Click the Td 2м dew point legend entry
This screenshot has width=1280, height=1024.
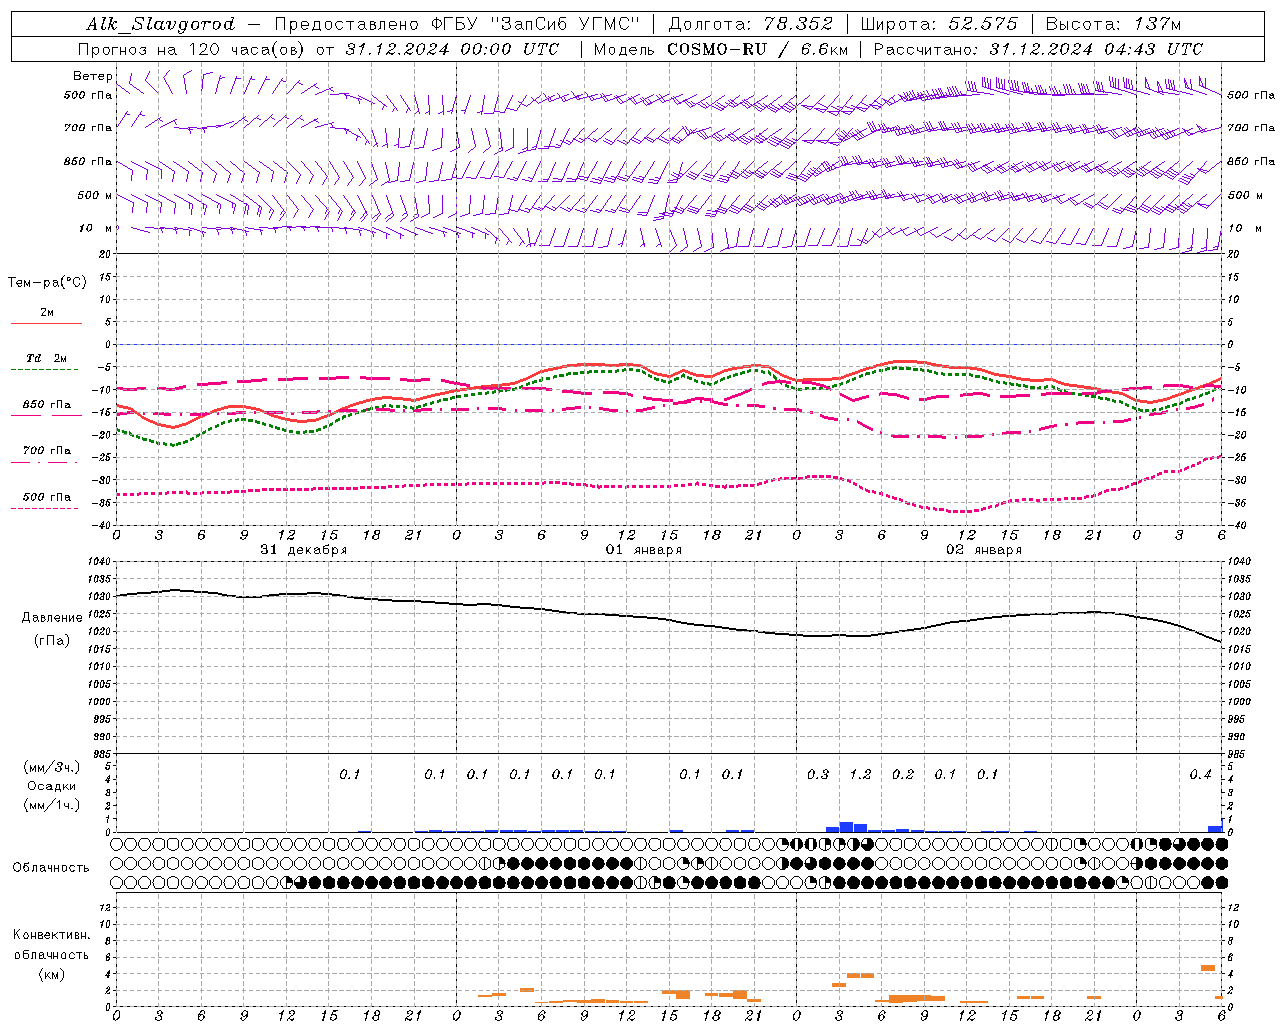[x=47, y=358]
